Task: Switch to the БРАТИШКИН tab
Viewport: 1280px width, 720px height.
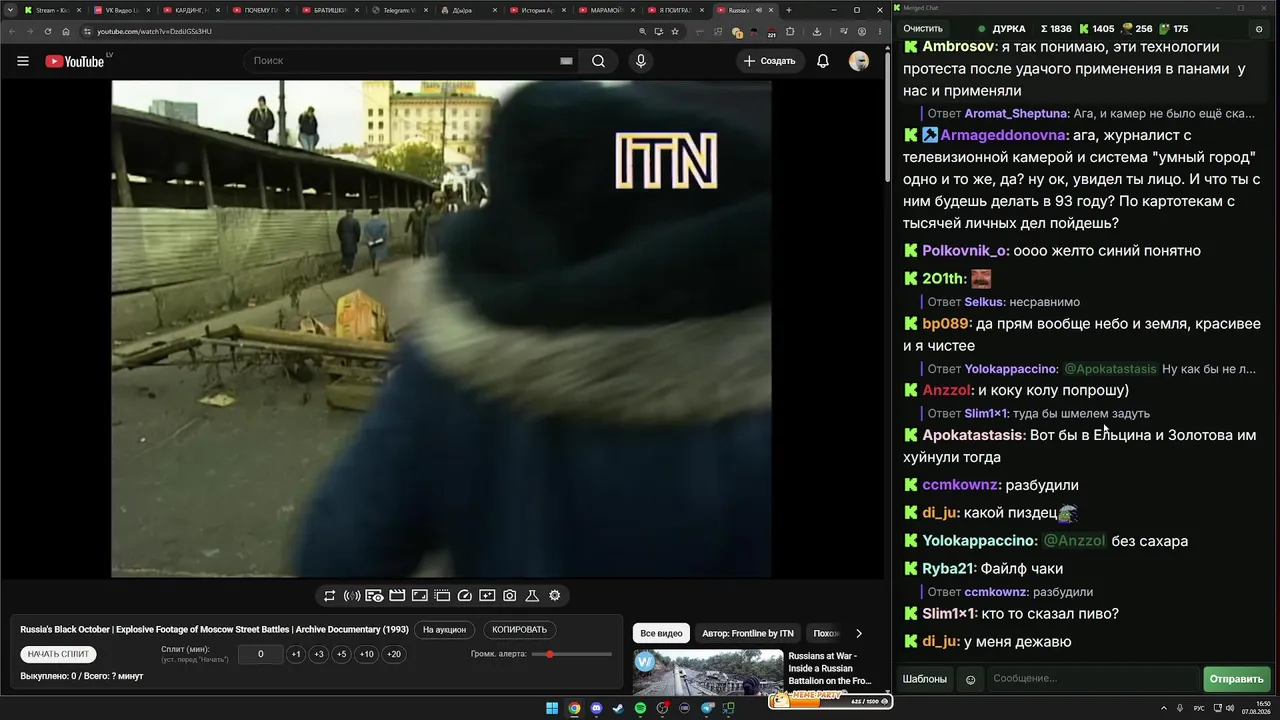Action: coord(329,10)
